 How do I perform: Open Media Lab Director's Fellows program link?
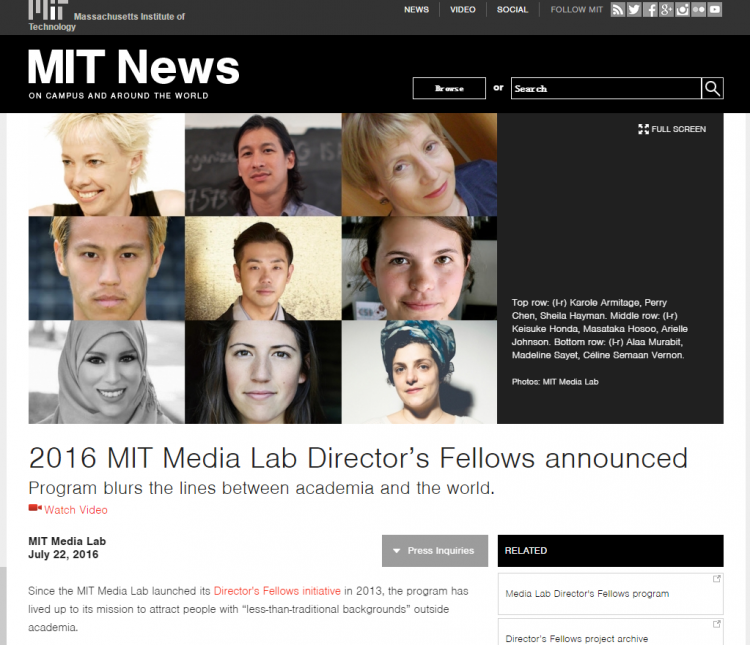click(587, 594)
